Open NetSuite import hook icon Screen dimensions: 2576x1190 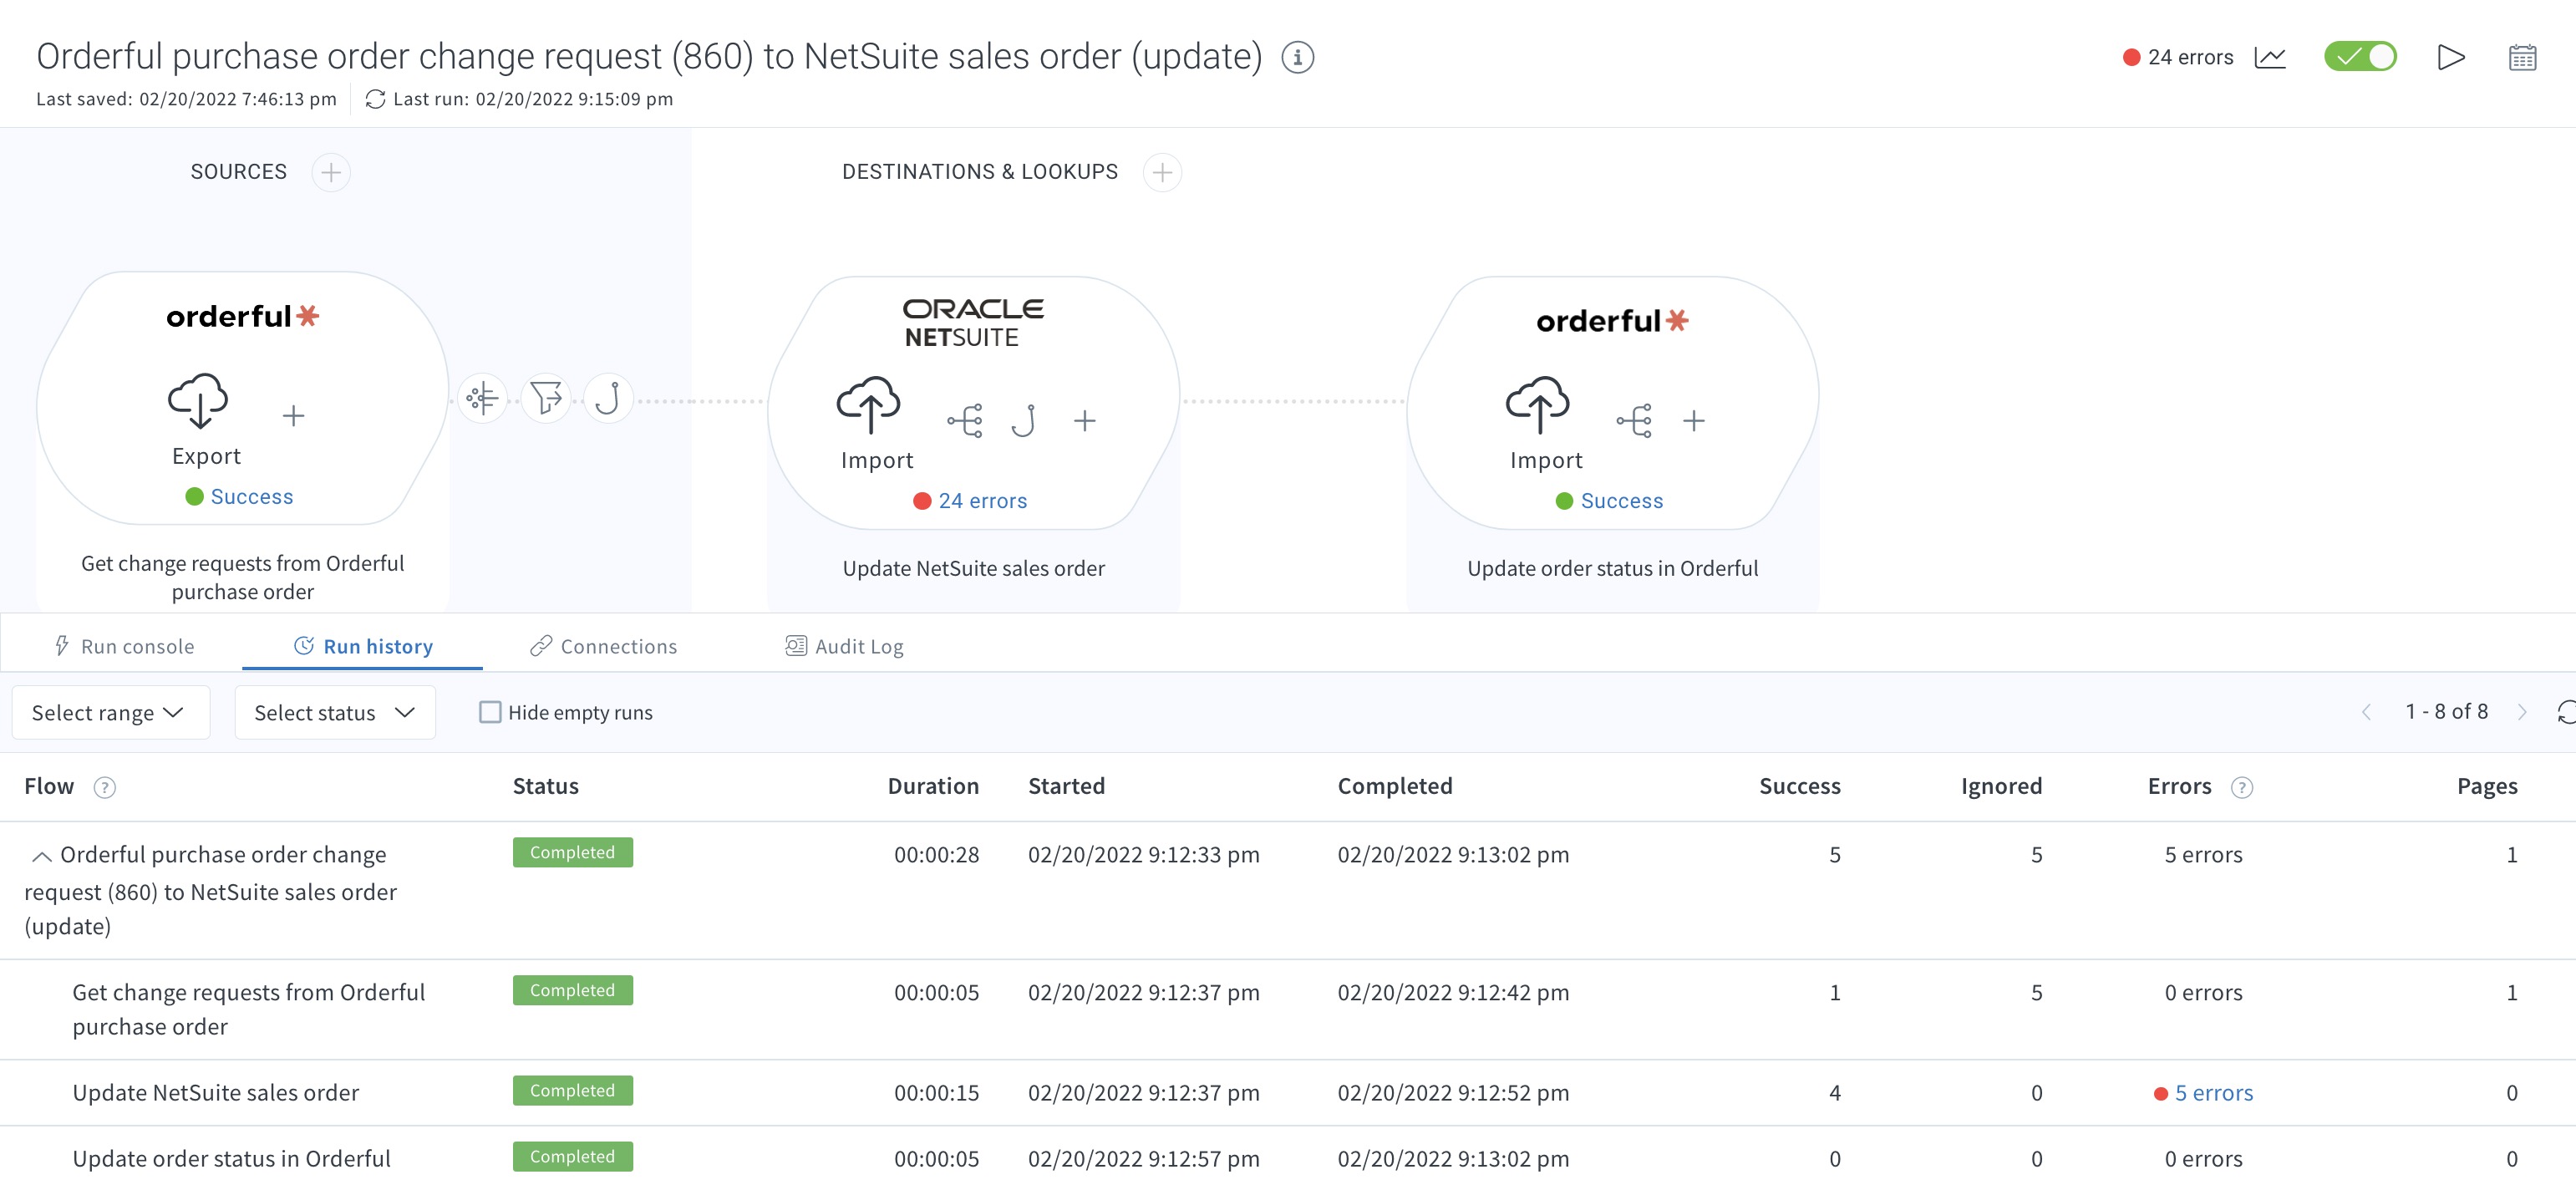point(1023,420)
